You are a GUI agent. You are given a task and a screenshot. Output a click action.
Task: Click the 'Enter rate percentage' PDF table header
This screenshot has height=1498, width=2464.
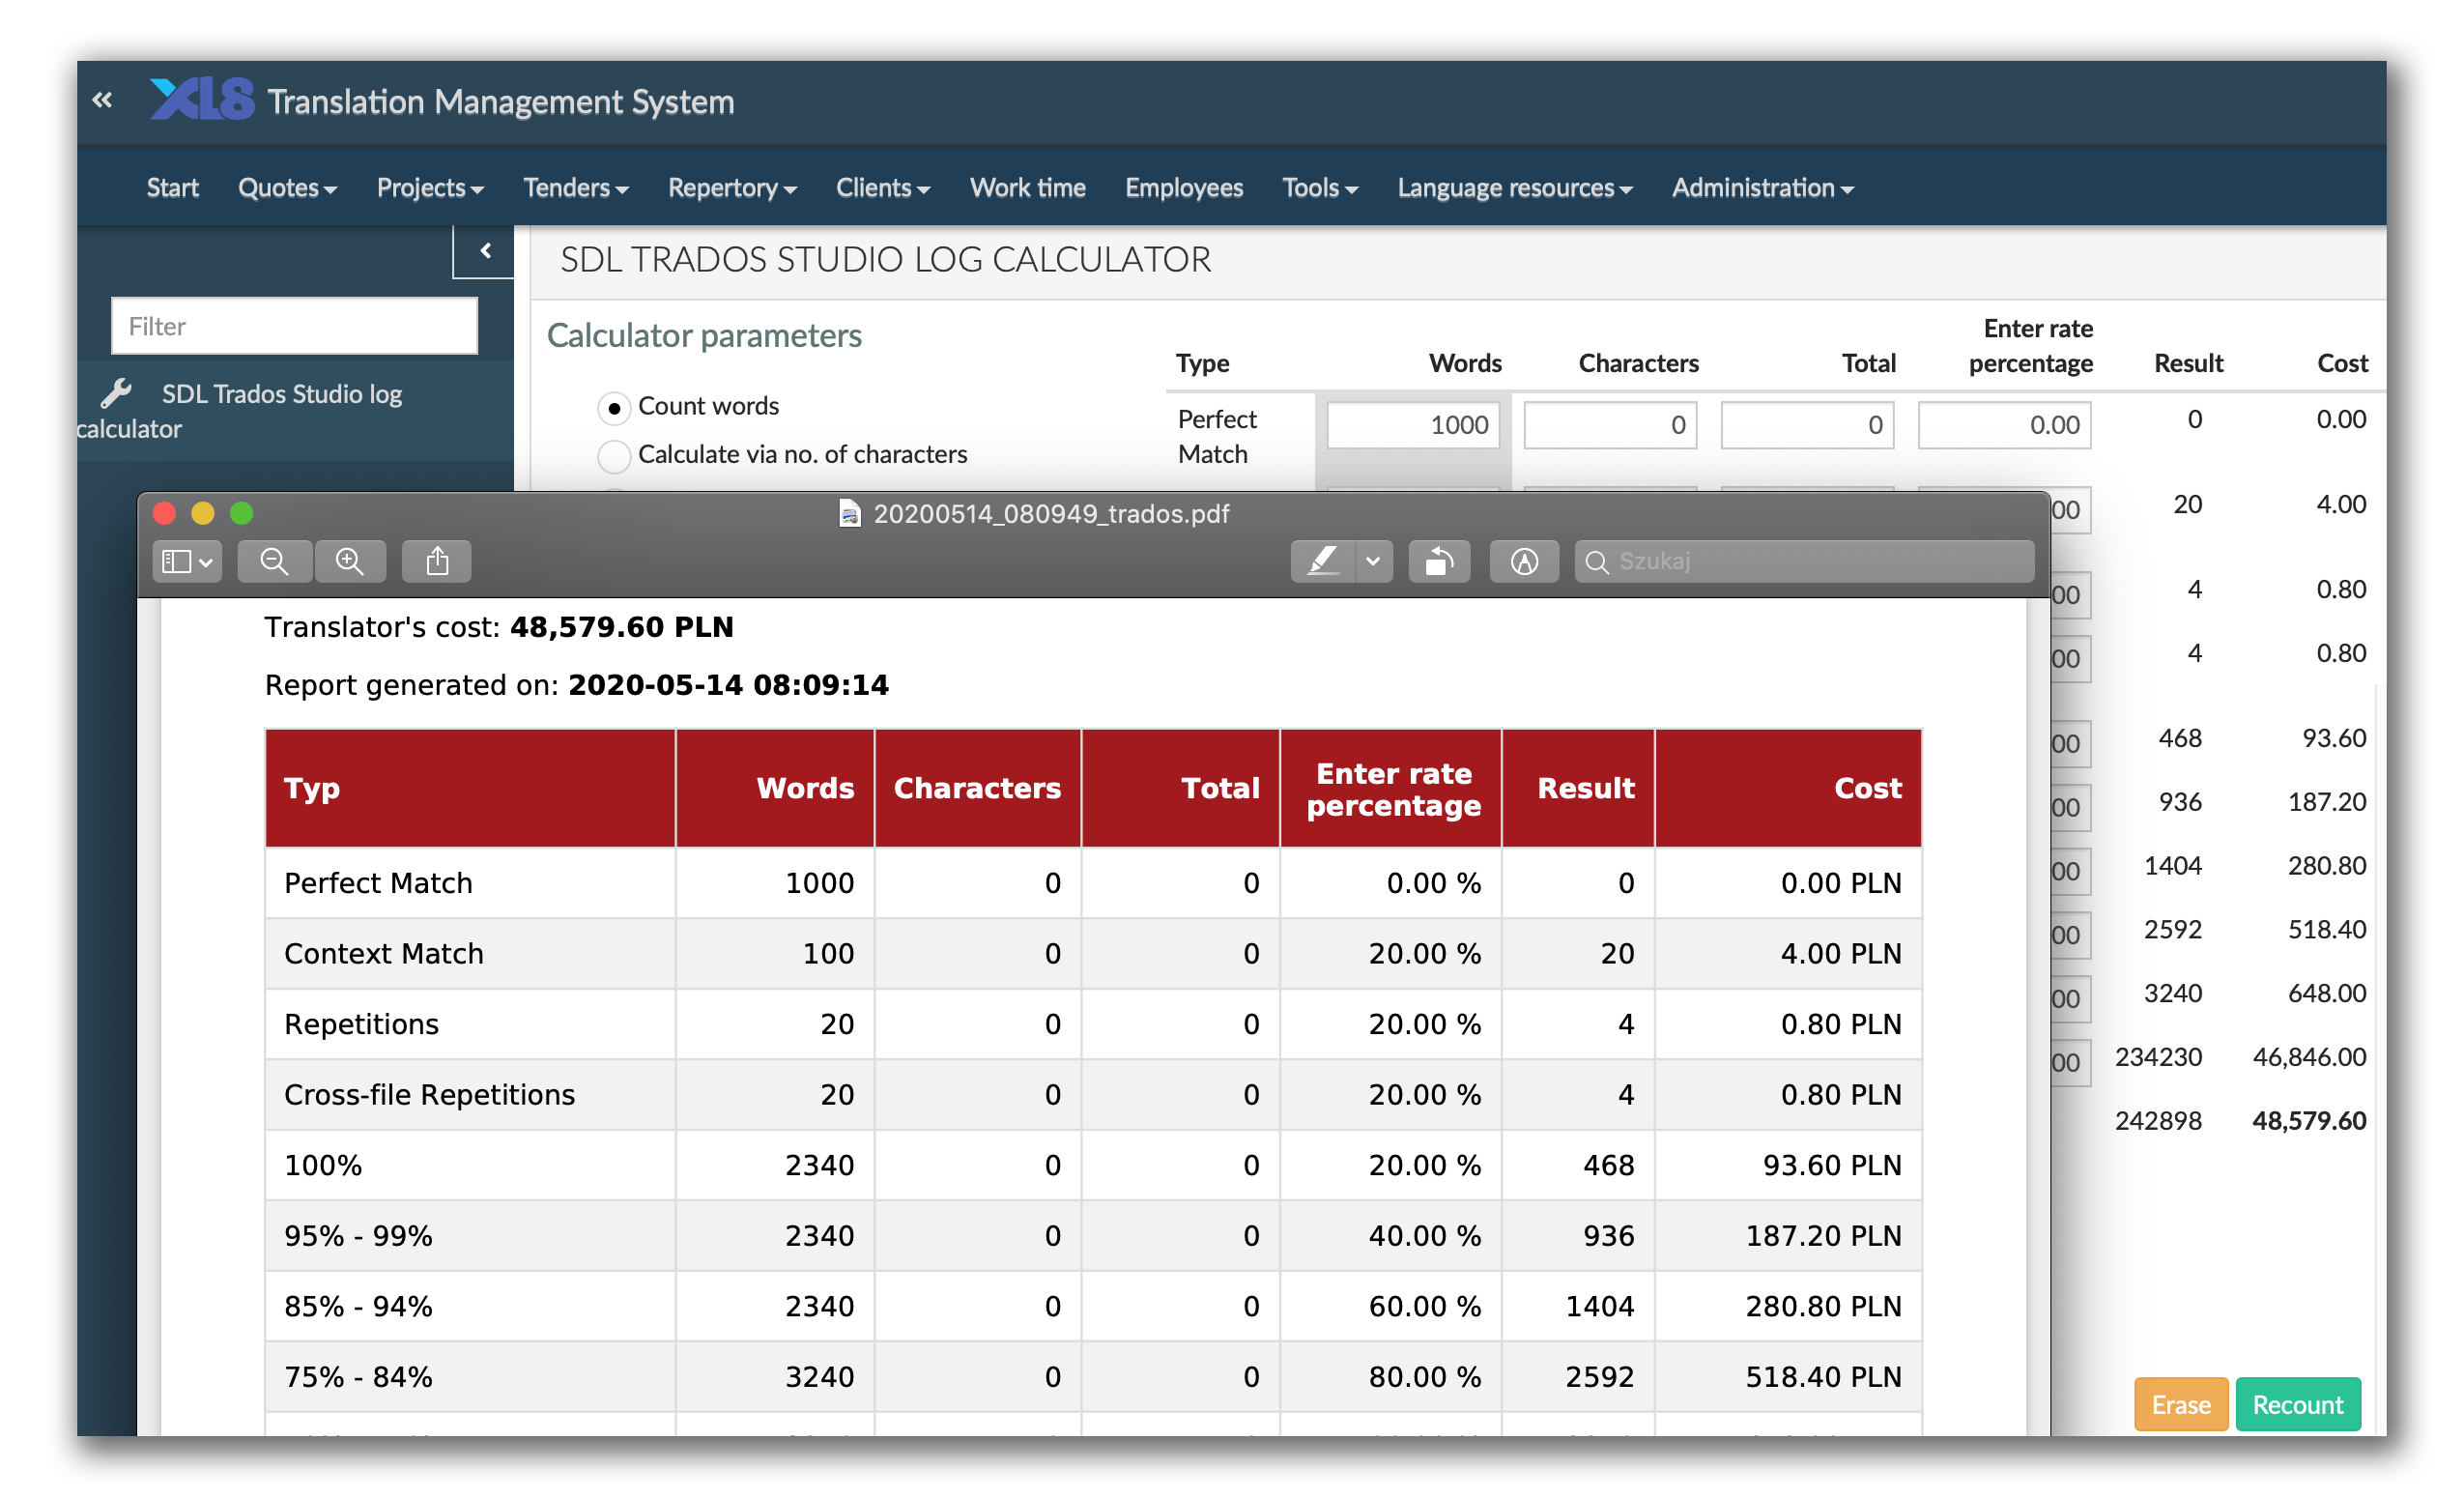pyautogui.click(x=1393, y=790)
